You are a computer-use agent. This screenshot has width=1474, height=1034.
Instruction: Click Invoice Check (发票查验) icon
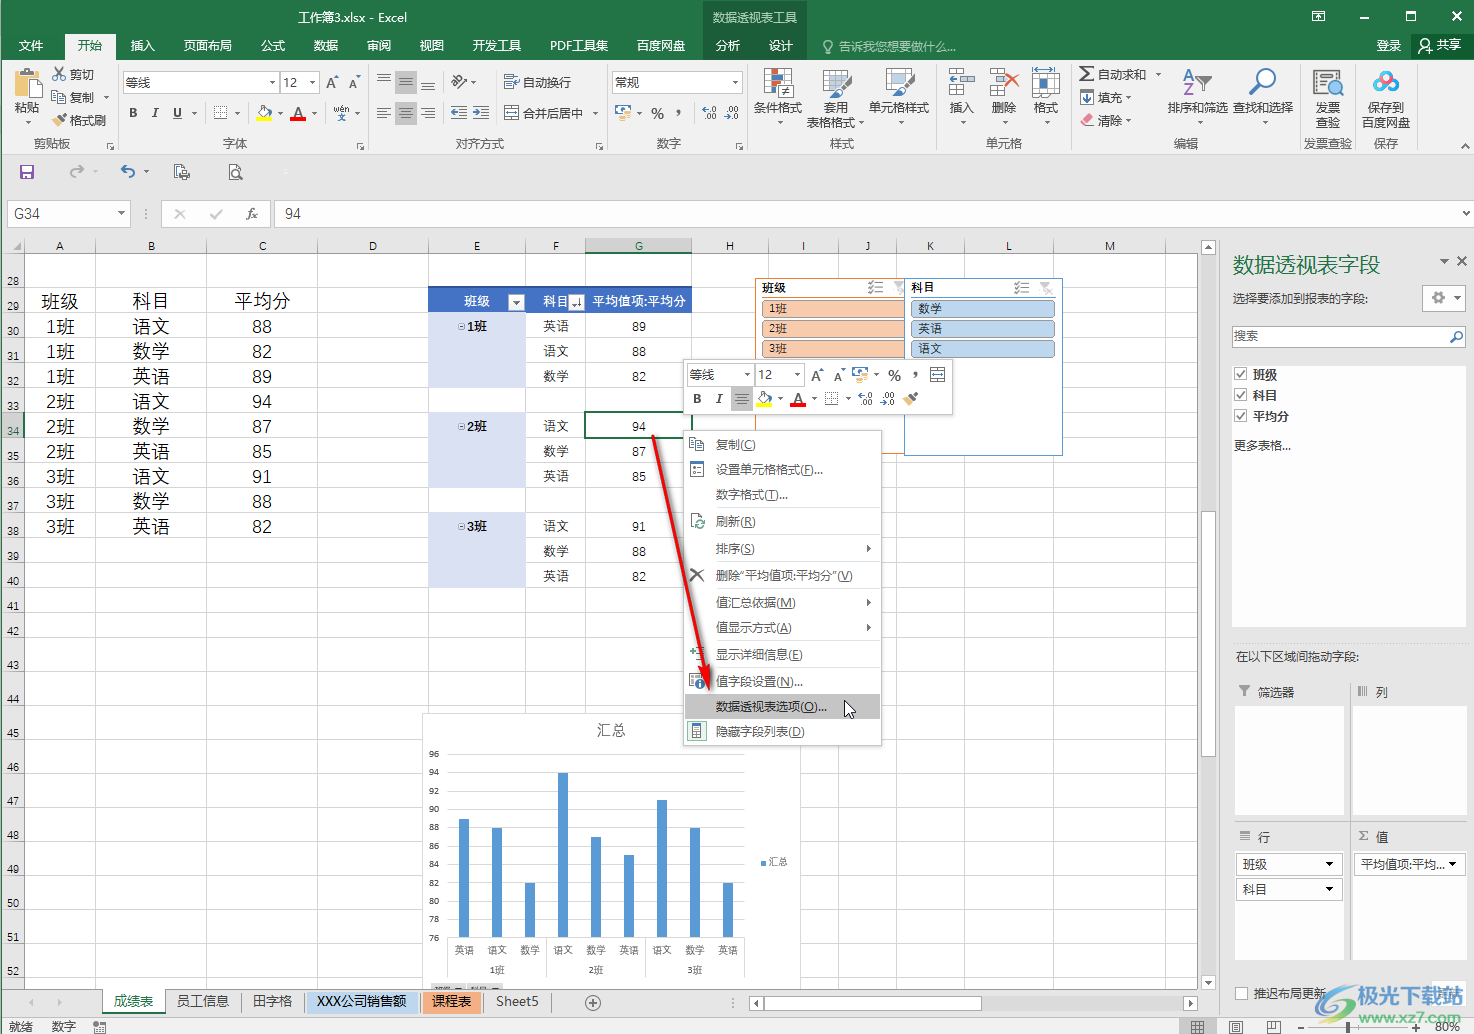[x=1328, y=83]
